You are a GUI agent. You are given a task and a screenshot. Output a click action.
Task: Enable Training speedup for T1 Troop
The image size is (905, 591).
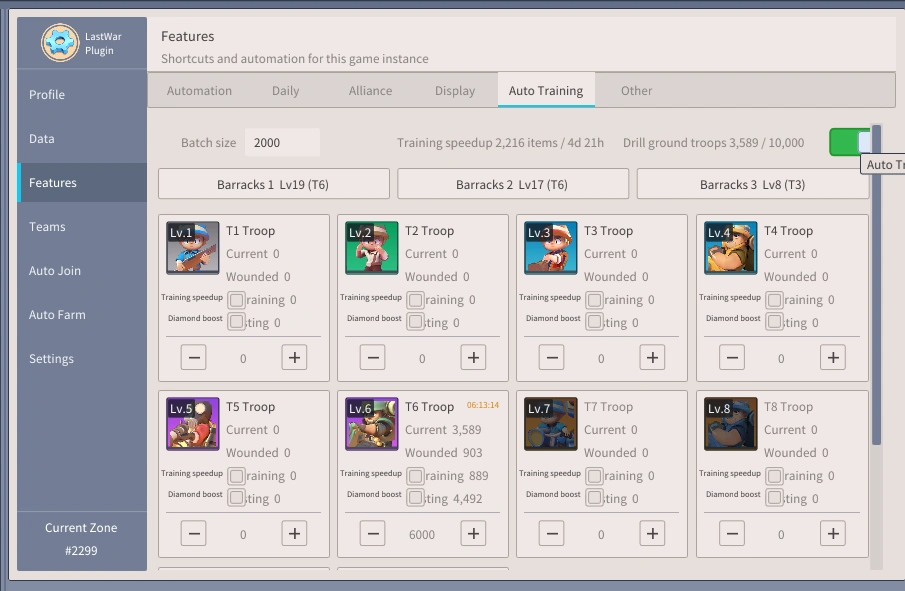click(236, 300)
